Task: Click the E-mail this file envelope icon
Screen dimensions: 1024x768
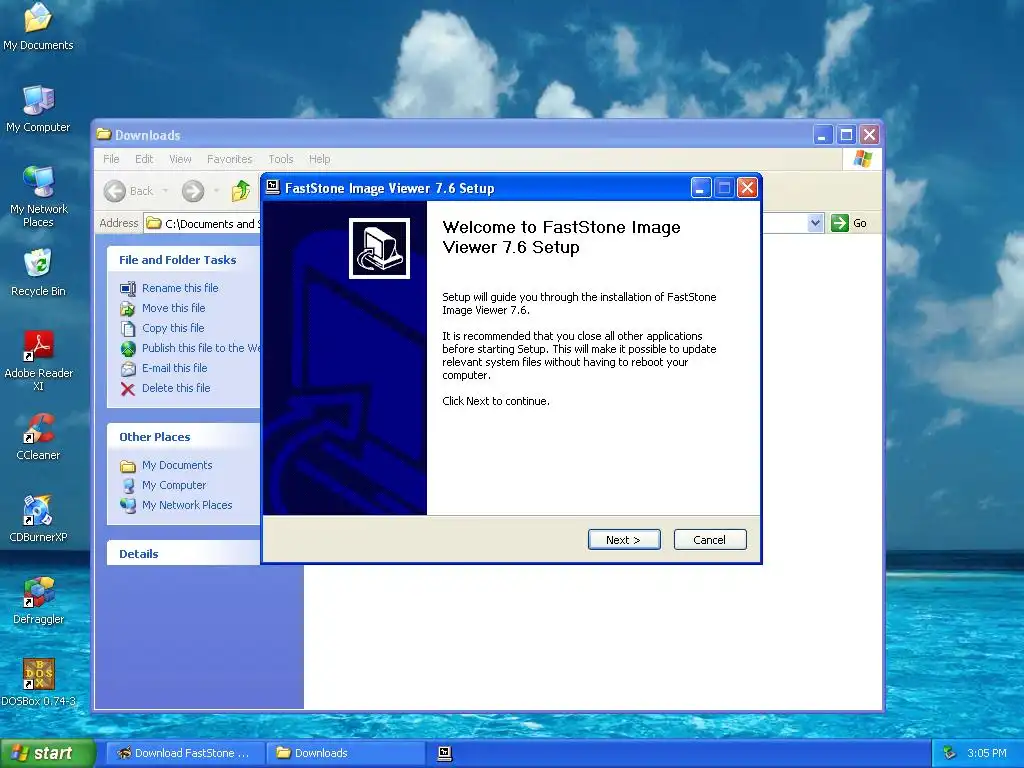Action: click(x=128, y=368)
